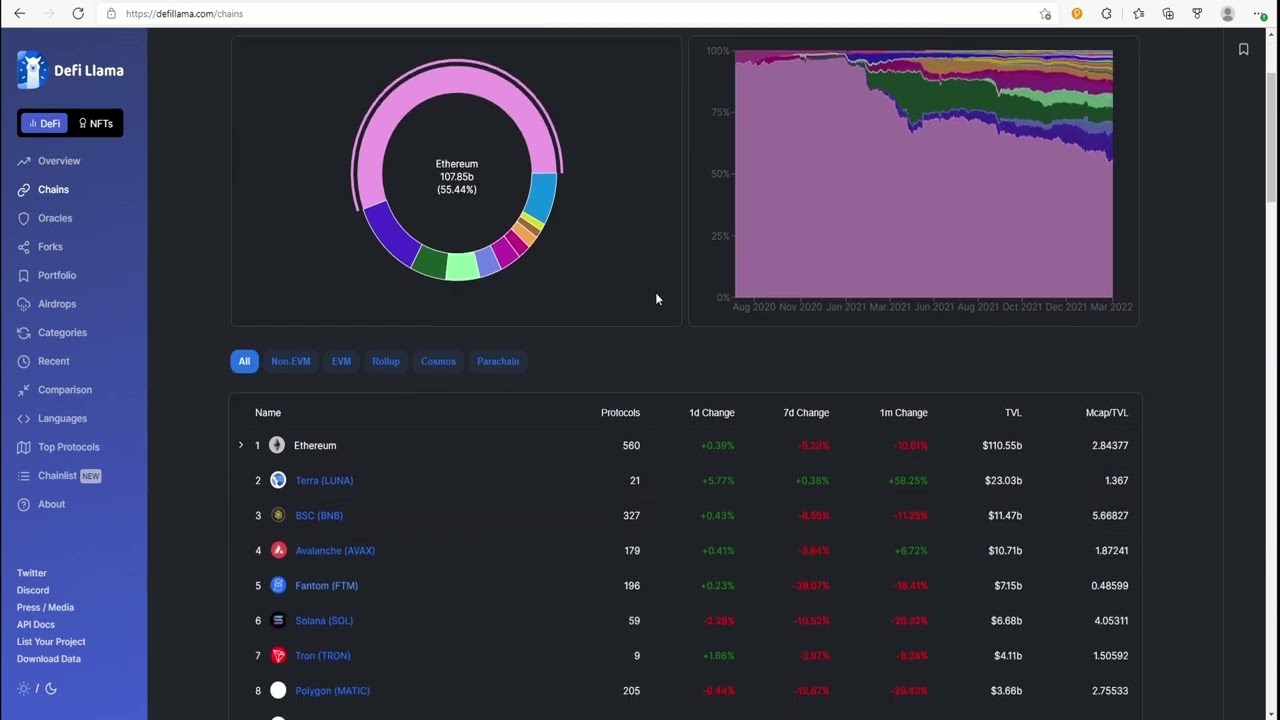Screen dimensions: 1280x720
Task: Sort by the Mcap/TVL column header
Action: pyautogui.click(x=1107, y=412)
